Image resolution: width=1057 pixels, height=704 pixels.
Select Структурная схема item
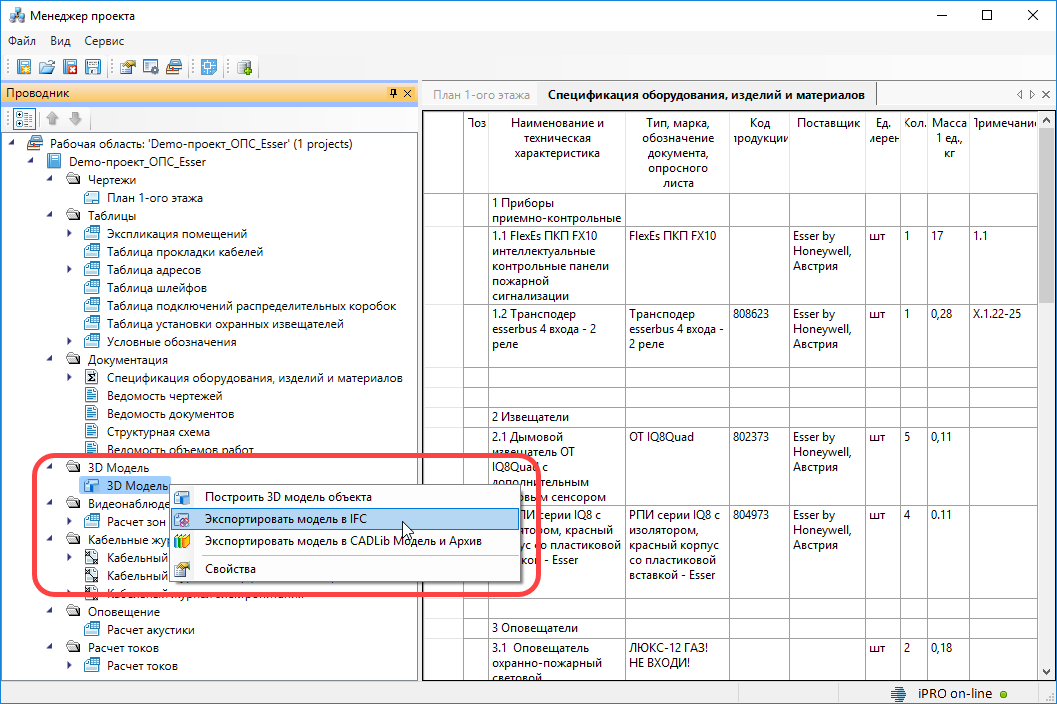coord(158,432)
